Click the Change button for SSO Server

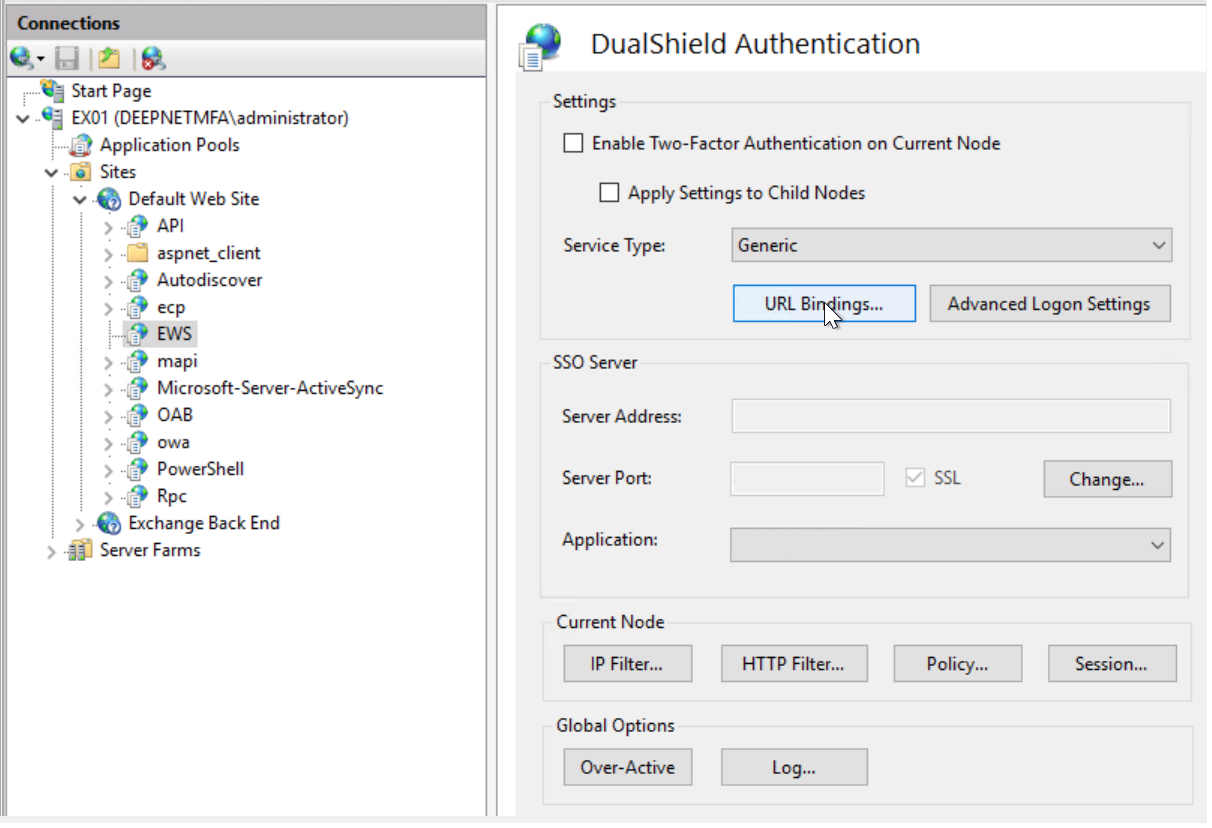[x=1106, y=479]
